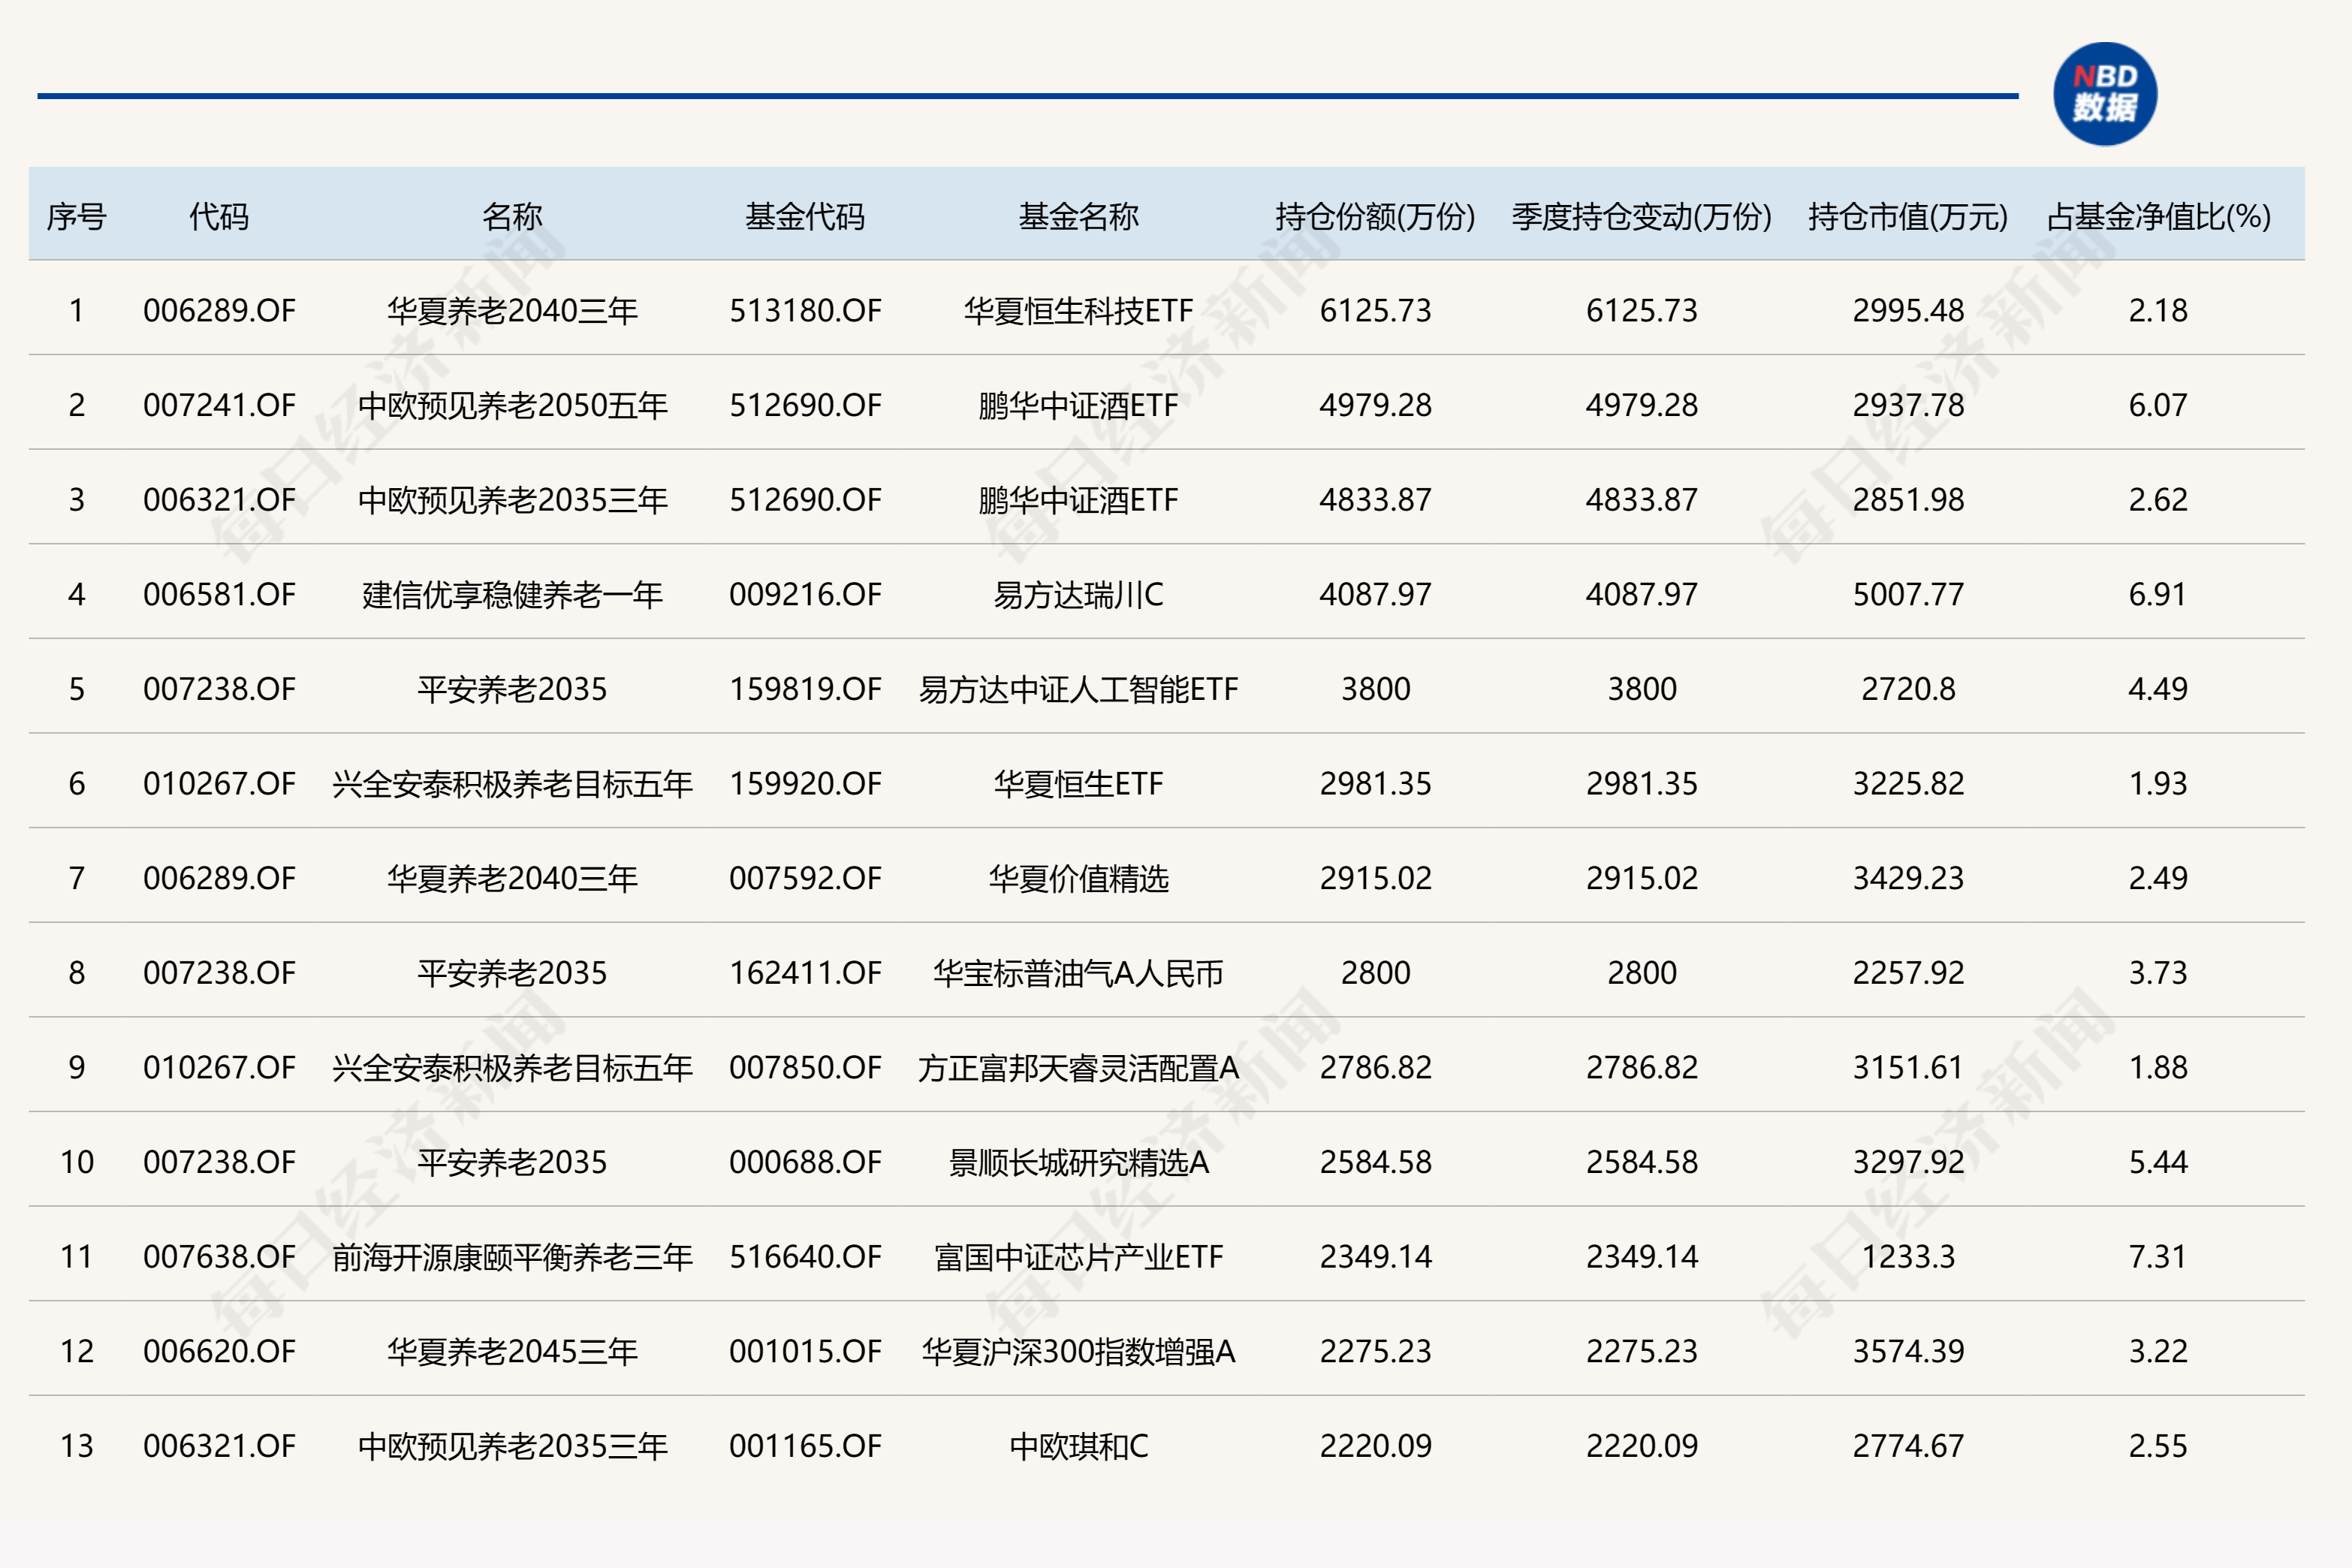Click market value 3225.82
This screenshot has width=2352, height=1568.
coord(1908,784)
